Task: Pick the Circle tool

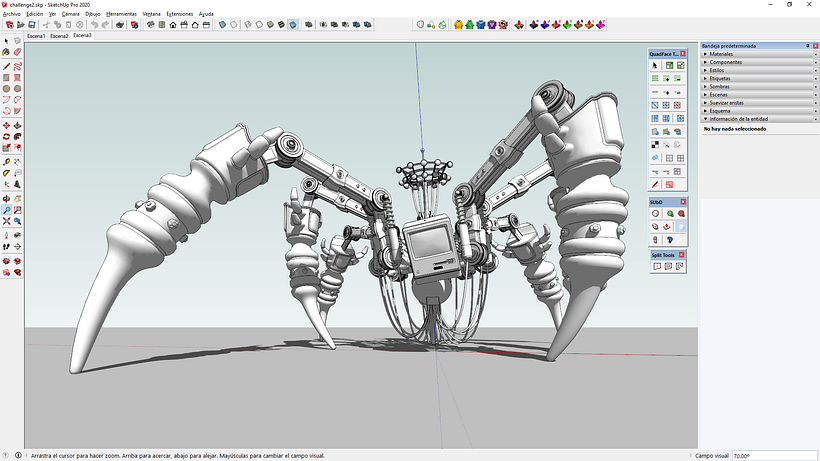Action: (6, 88)
